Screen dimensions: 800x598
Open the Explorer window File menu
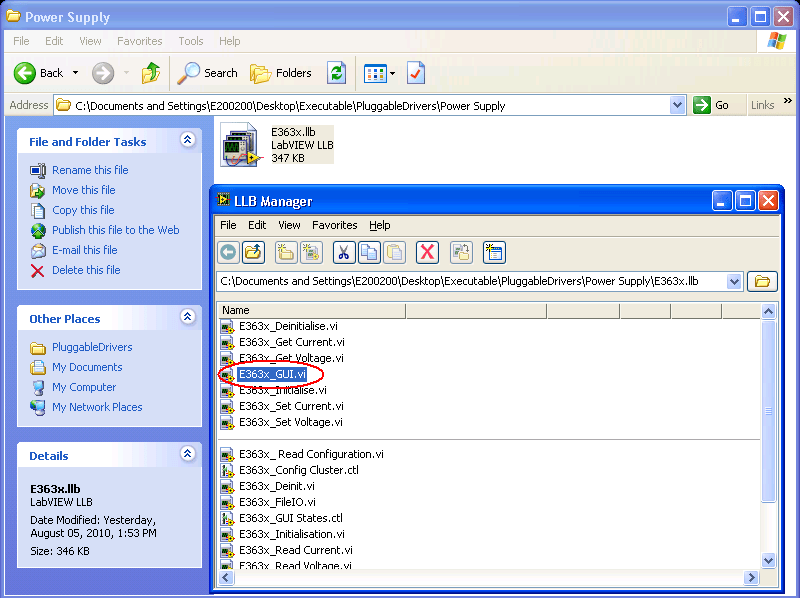click(21, 41)
